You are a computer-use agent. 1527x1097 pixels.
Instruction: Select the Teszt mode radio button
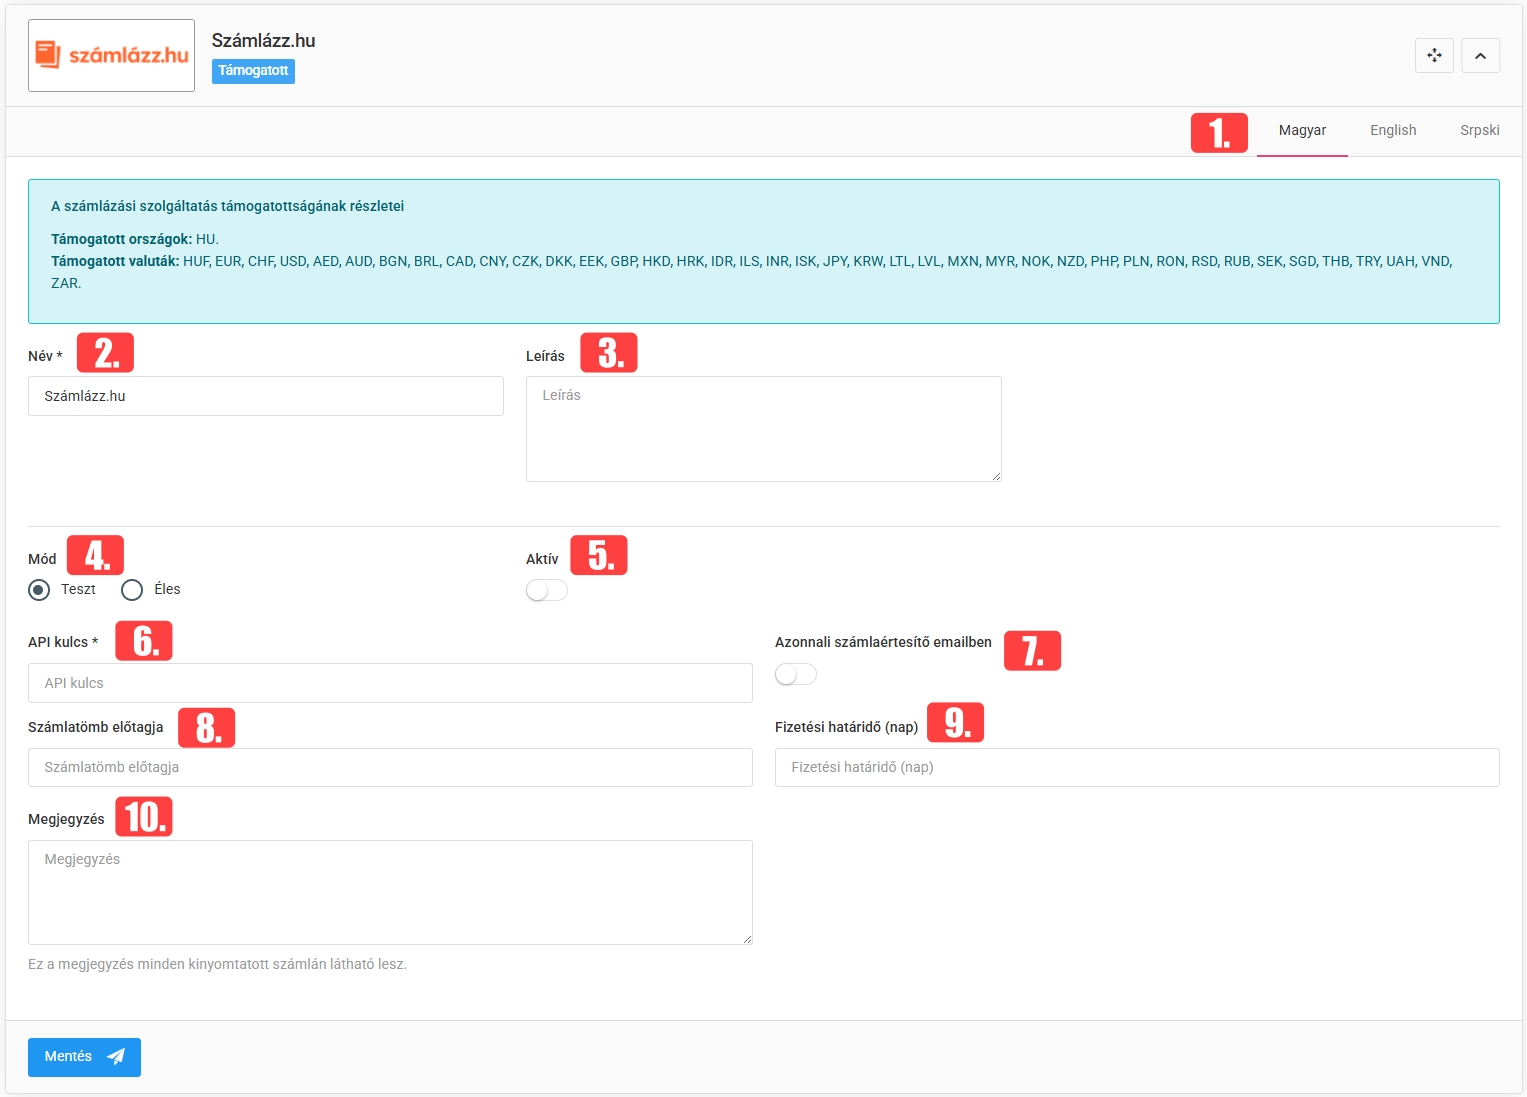[40, 590]
